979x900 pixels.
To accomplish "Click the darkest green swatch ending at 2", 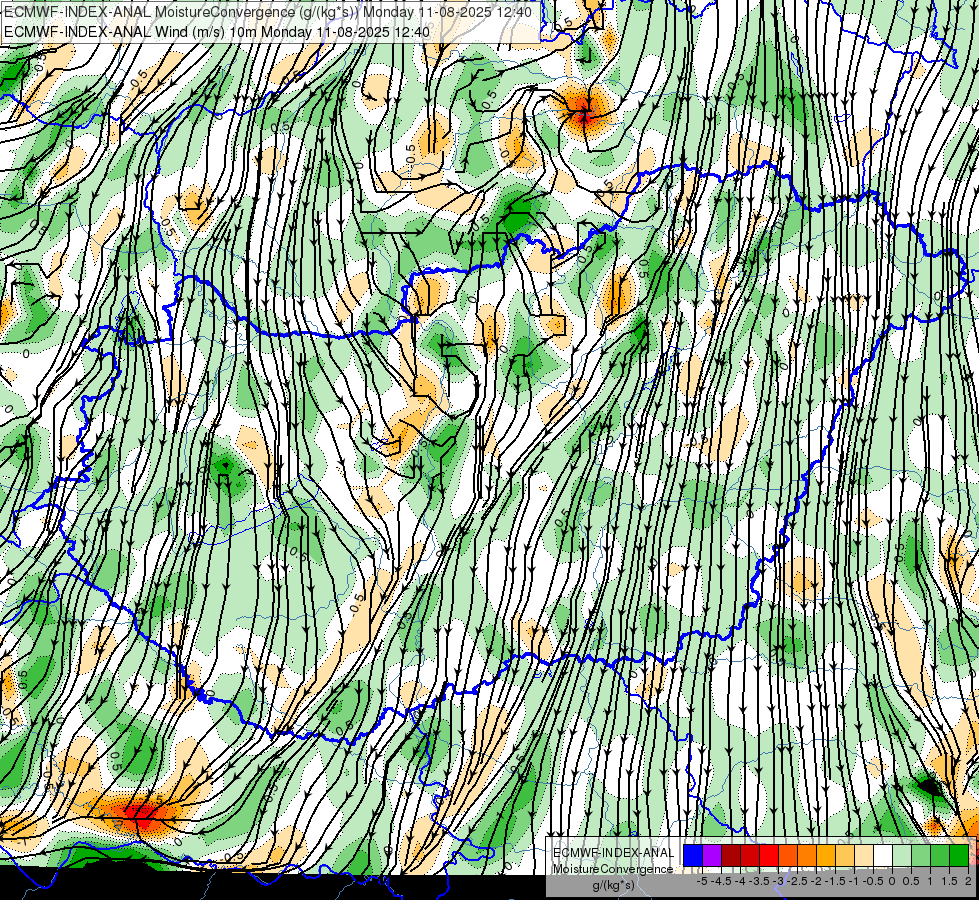I will pyautogui.click(x=959, y=855).
